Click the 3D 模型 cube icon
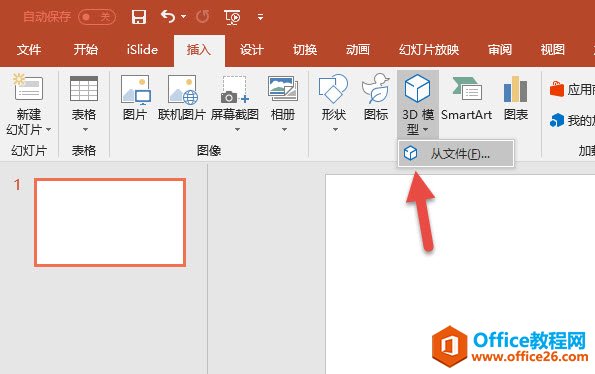This screenshot has width=595, height=374. pos(417,88)
